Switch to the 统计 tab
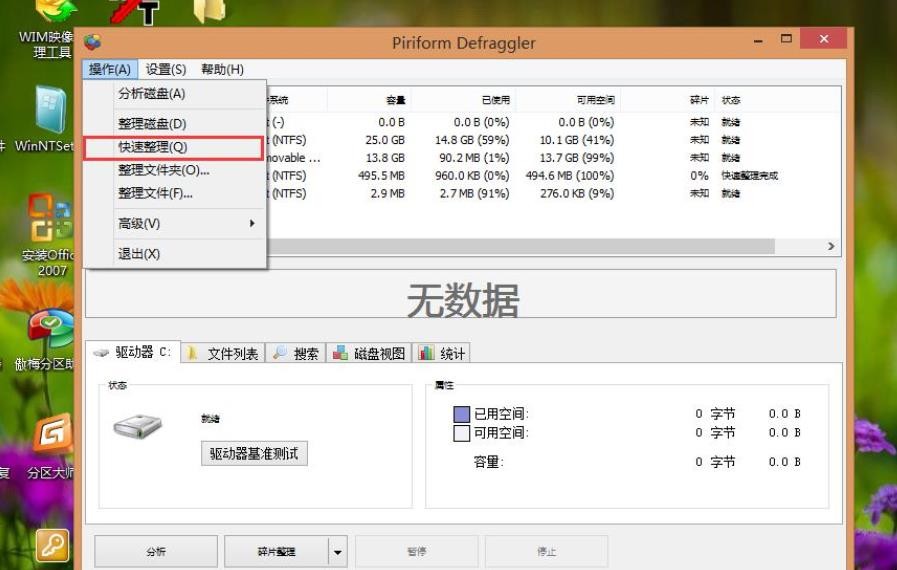Viewport: 897px width, 570px height. coord(441,354)
